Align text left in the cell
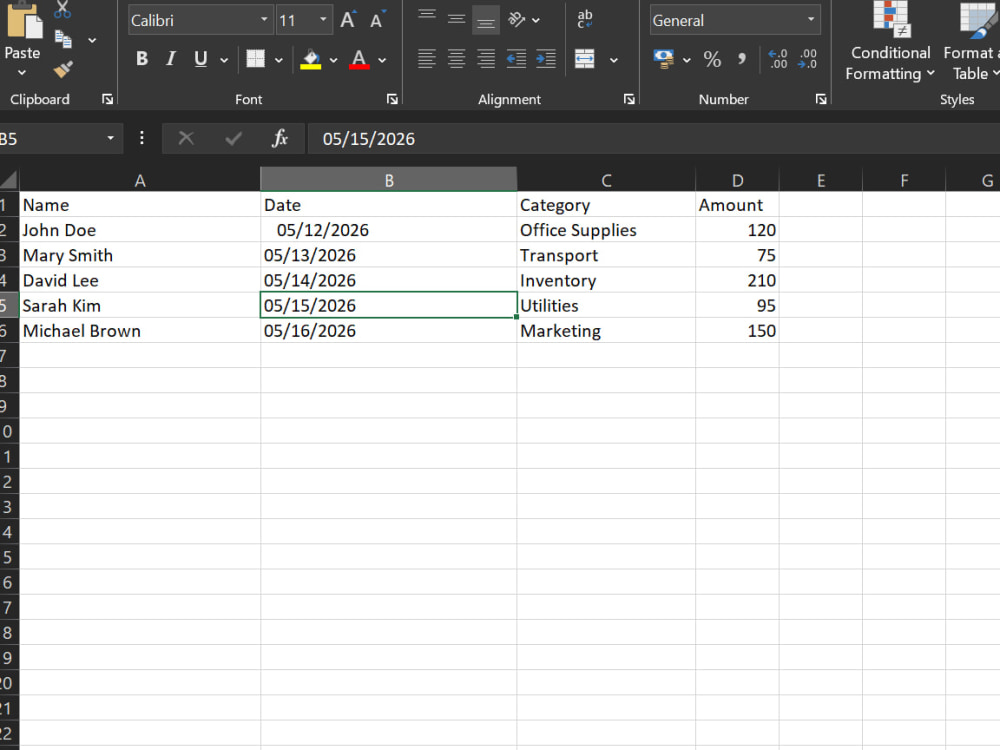Viewport: 1000px width, 750px height. pyautogui.click(x=427, y=59)
